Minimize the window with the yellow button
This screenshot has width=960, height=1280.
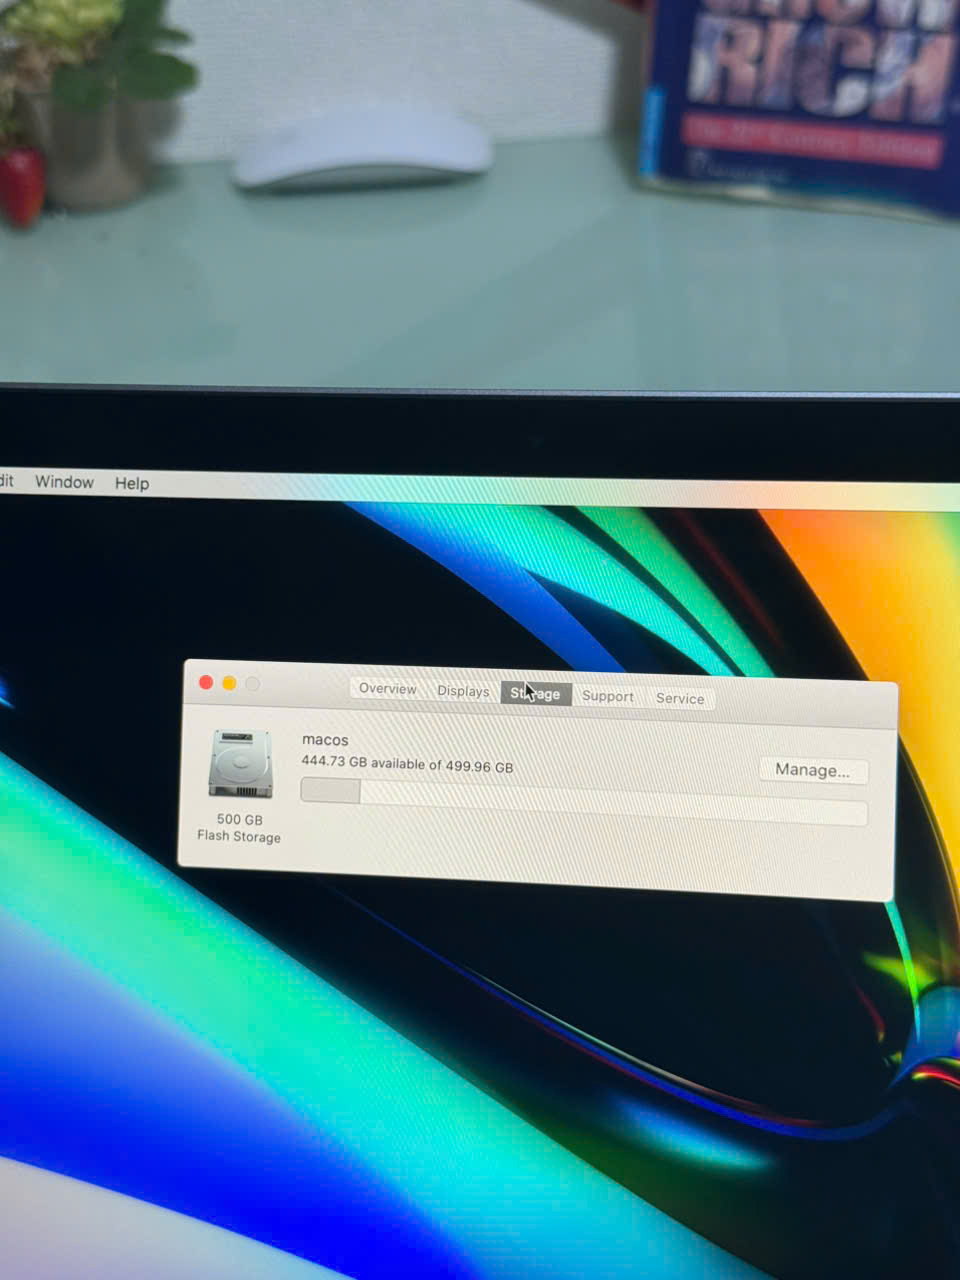(x=229, y=683)
